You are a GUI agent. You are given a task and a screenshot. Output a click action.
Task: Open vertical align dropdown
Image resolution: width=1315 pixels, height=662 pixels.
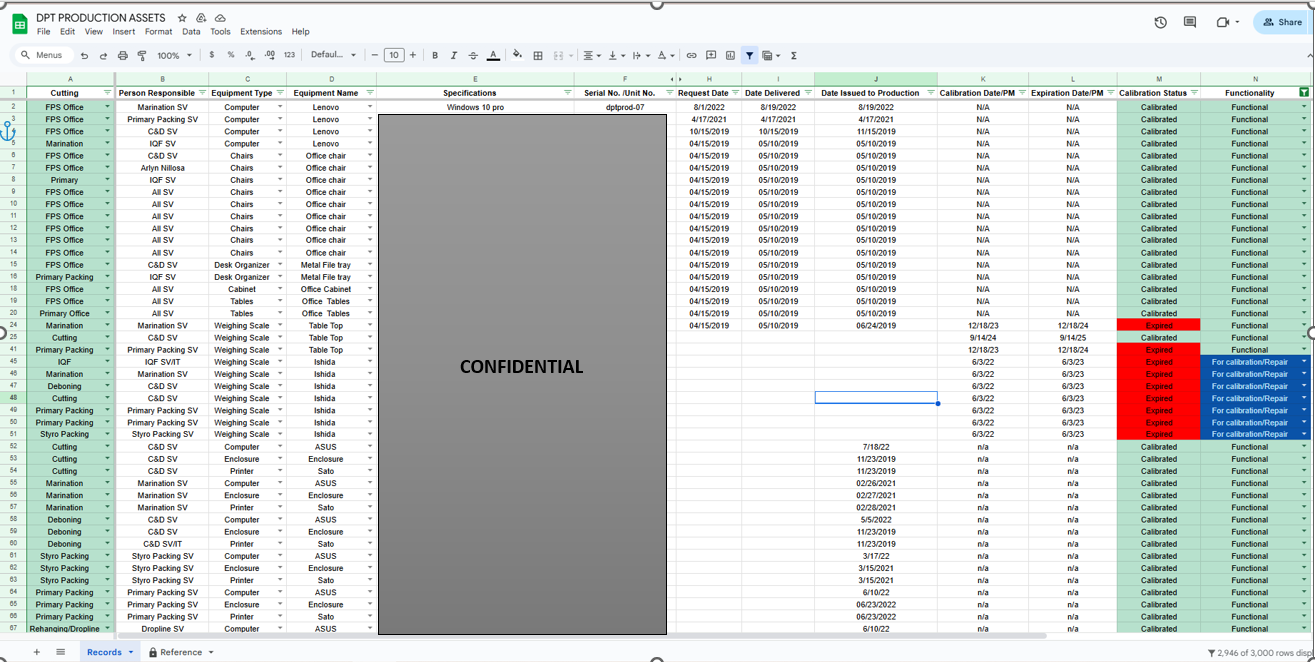tap(615, 56)
